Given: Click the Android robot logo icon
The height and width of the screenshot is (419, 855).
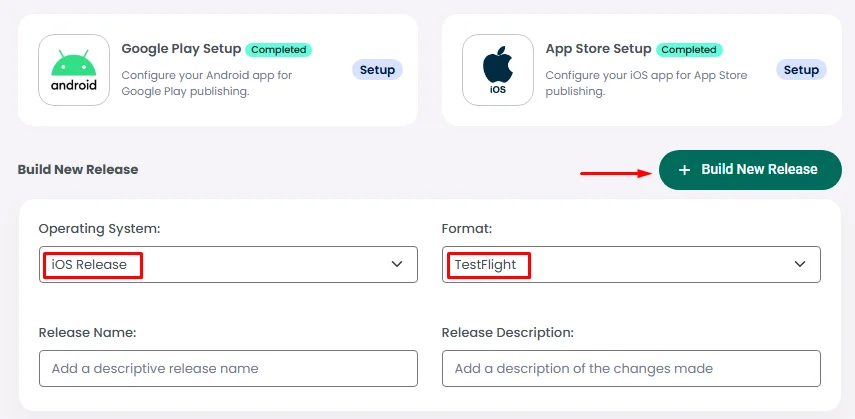Looking at the screenshot, I should point(74,70).
